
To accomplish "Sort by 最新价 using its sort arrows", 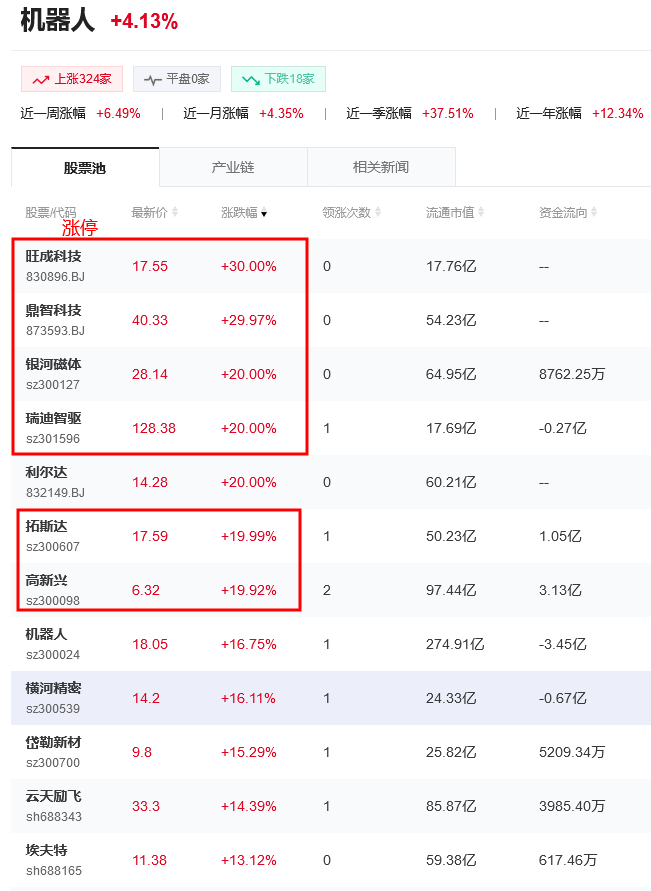I will 175,212.
